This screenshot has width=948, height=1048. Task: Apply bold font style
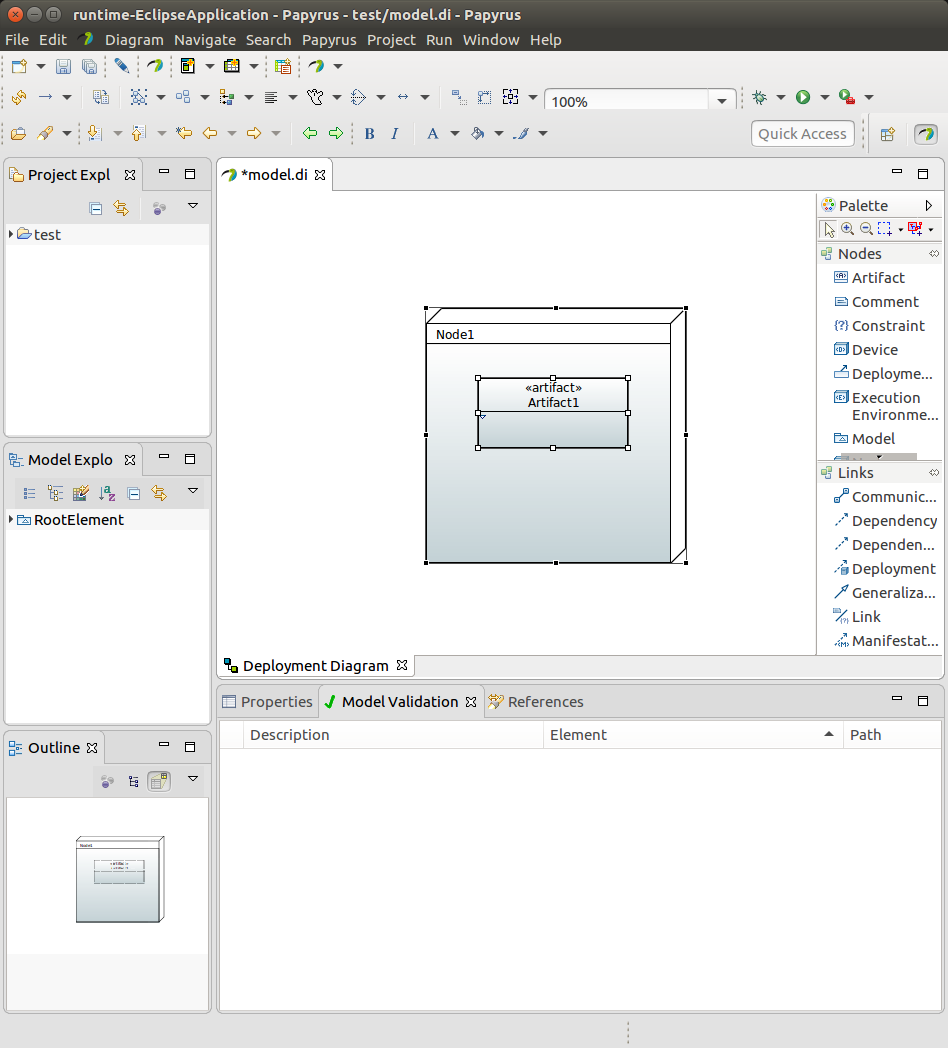pos(369,134)
